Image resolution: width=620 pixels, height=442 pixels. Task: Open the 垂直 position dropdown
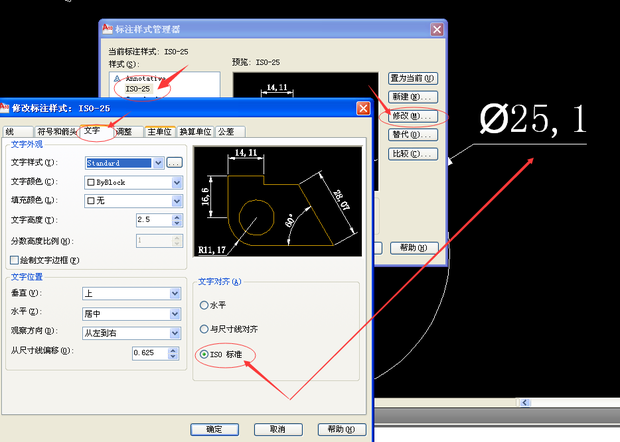(177, 293)
